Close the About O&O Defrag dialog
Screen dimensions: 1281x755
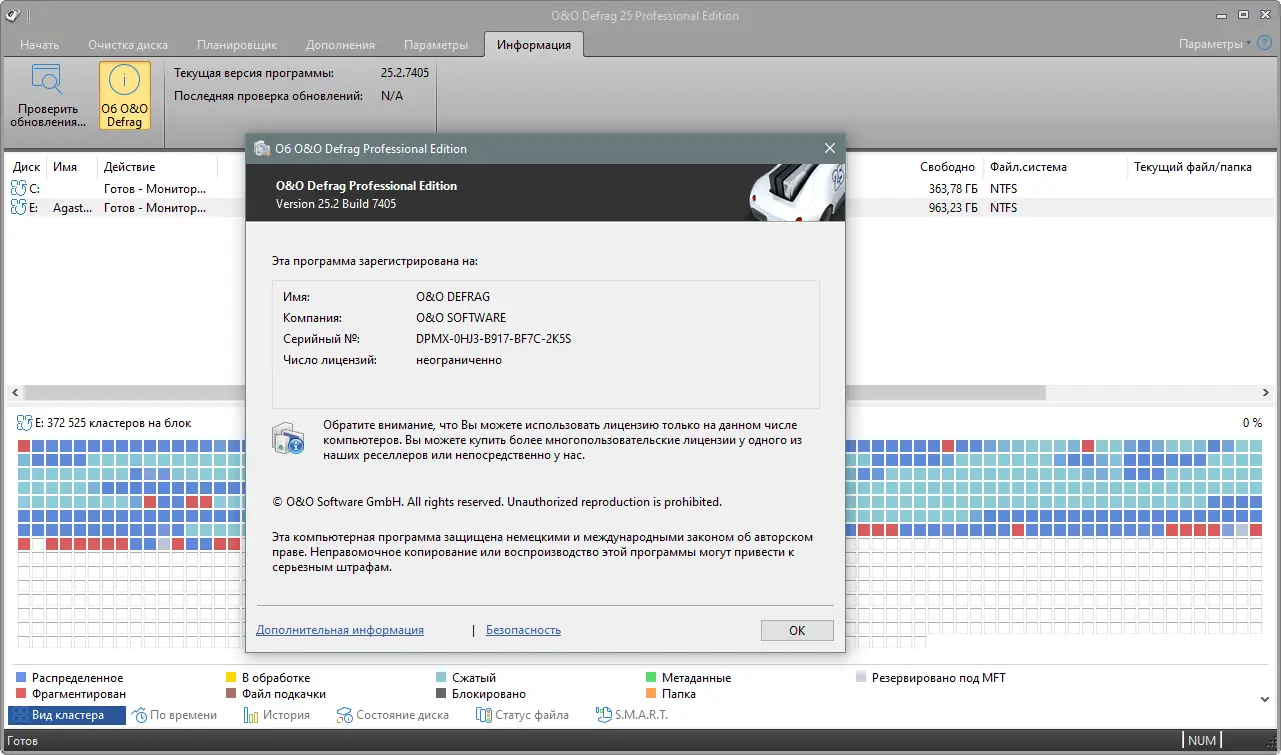click(829, 148)
